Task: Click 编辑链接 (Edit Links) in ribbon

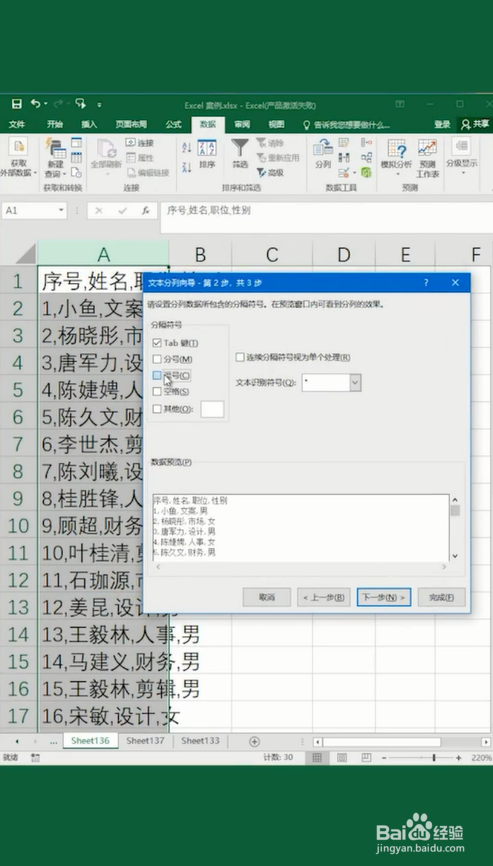Action: coord(147,173)
